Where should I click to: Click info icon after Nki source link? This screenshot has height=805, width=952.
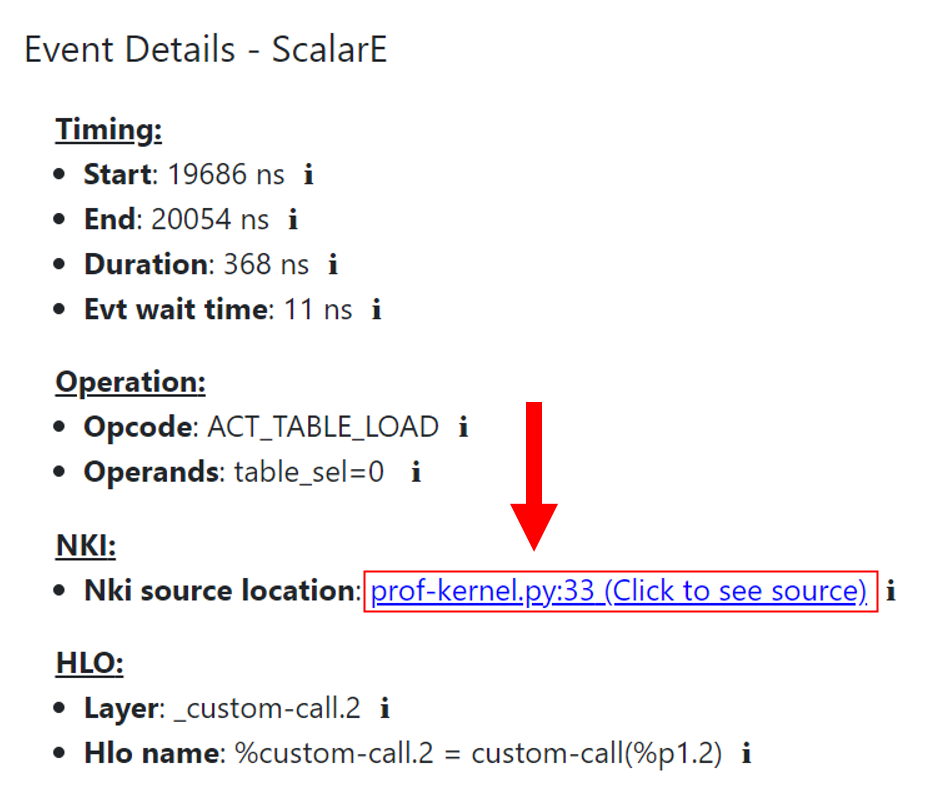pyautogui.click(x=891, y=592)
